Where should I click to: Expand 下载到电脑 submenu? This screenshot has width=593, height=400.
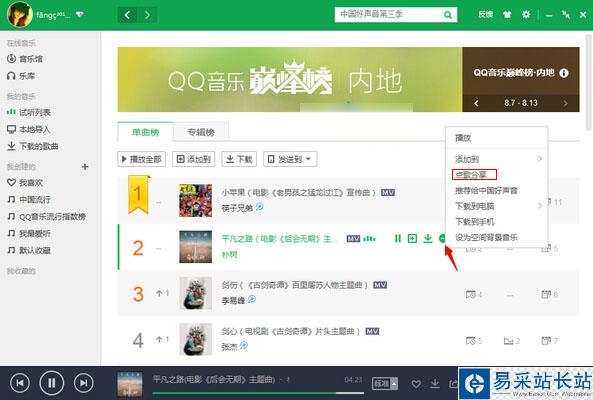coord(497,206)
